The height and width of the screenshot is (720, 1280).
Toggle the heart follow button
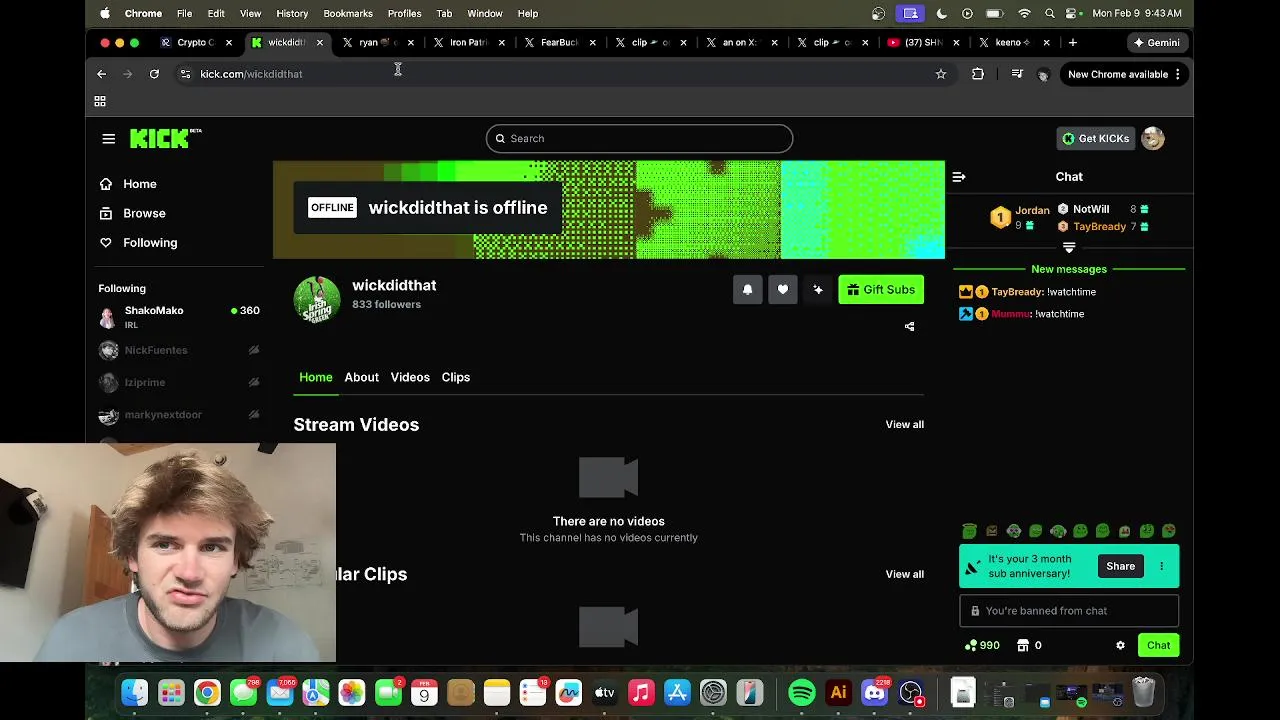(x=783, y=290)
